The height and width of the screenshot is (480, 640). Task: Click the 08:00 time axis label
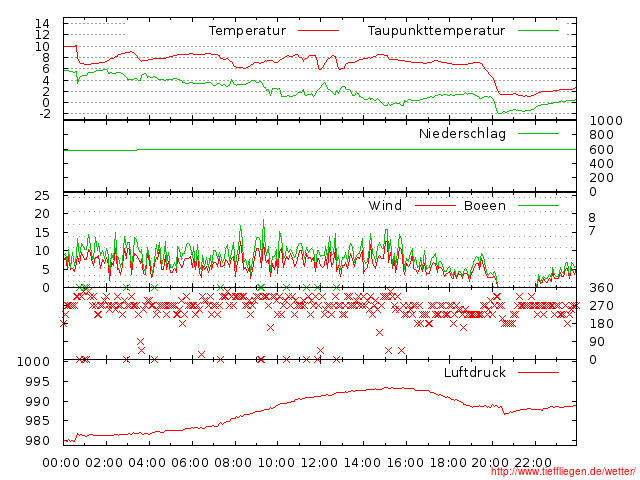[x=232, y=463]
